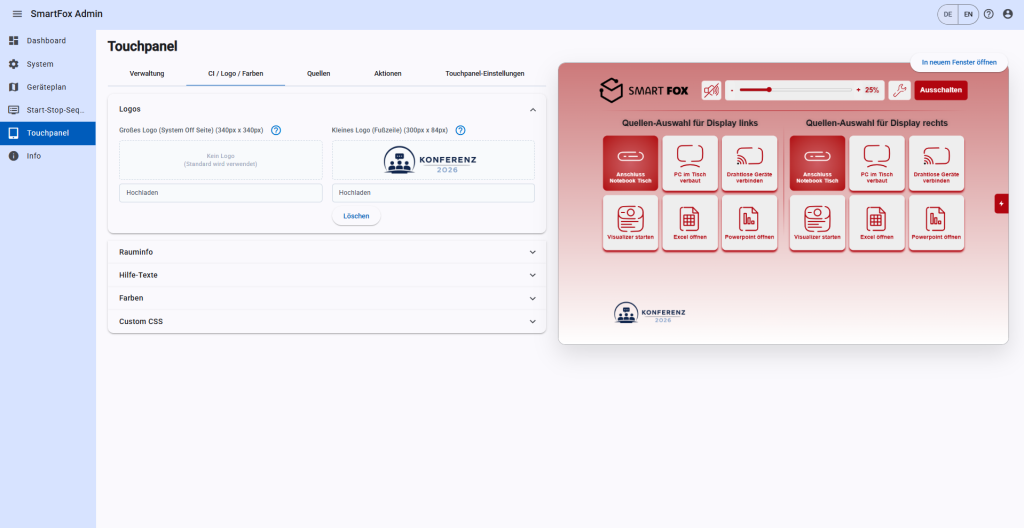Click the SmartFox Admin title

click(x=67, y=14)
